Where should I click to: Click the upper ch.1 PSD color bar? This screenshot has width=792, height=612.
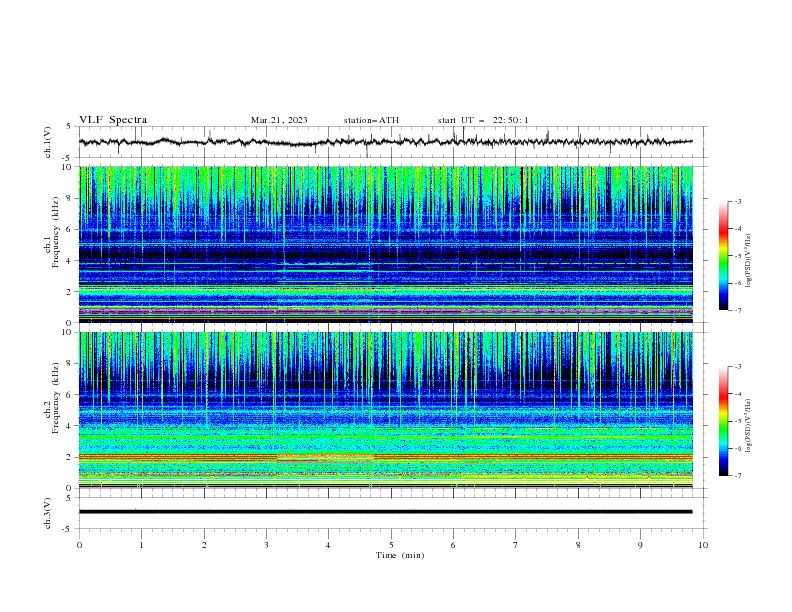[x=723, y=255]
